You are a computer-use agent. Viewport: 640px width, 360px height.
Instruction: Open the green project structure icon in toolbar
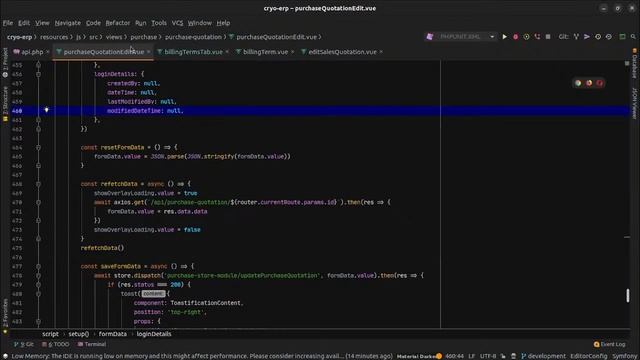point(622,37)
